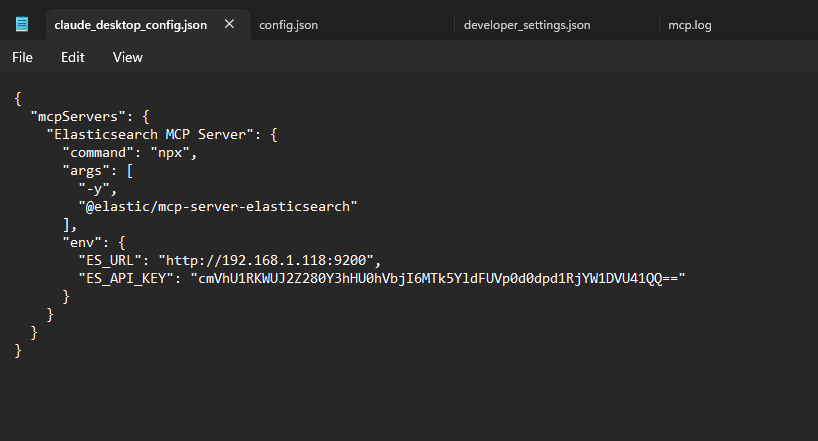Click the Notepad app icon

pos(22,25)
